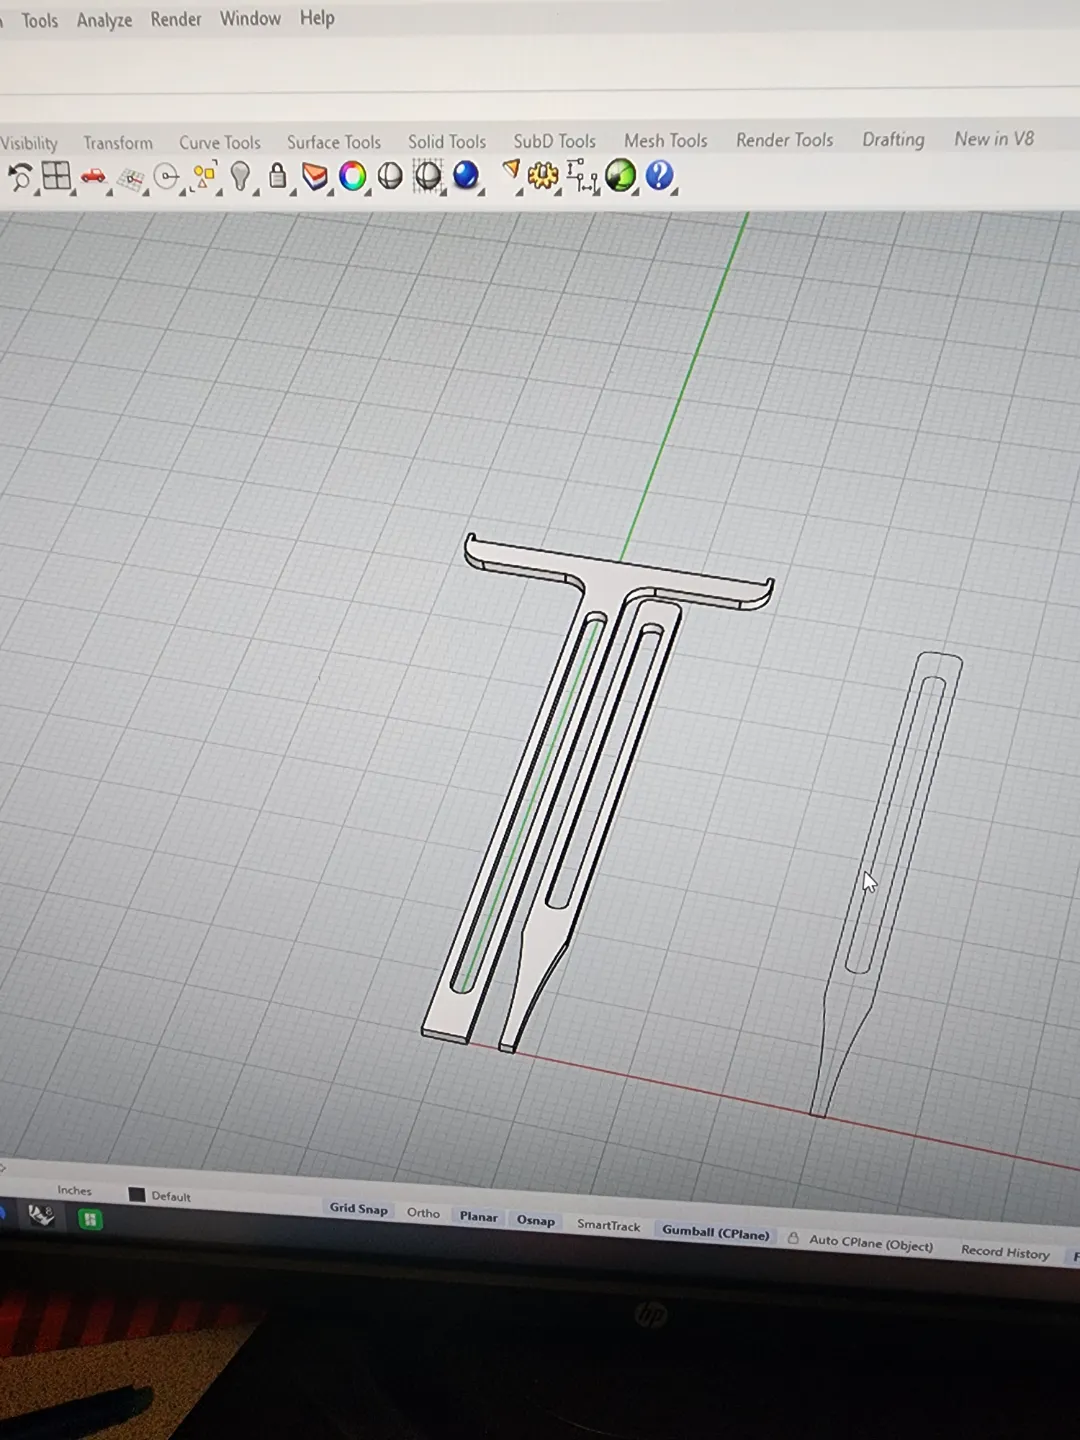Viewport: 1080px width, 1440px height.
Task: Toggle Osnap in the status bar
Action: coord(535,1220)
